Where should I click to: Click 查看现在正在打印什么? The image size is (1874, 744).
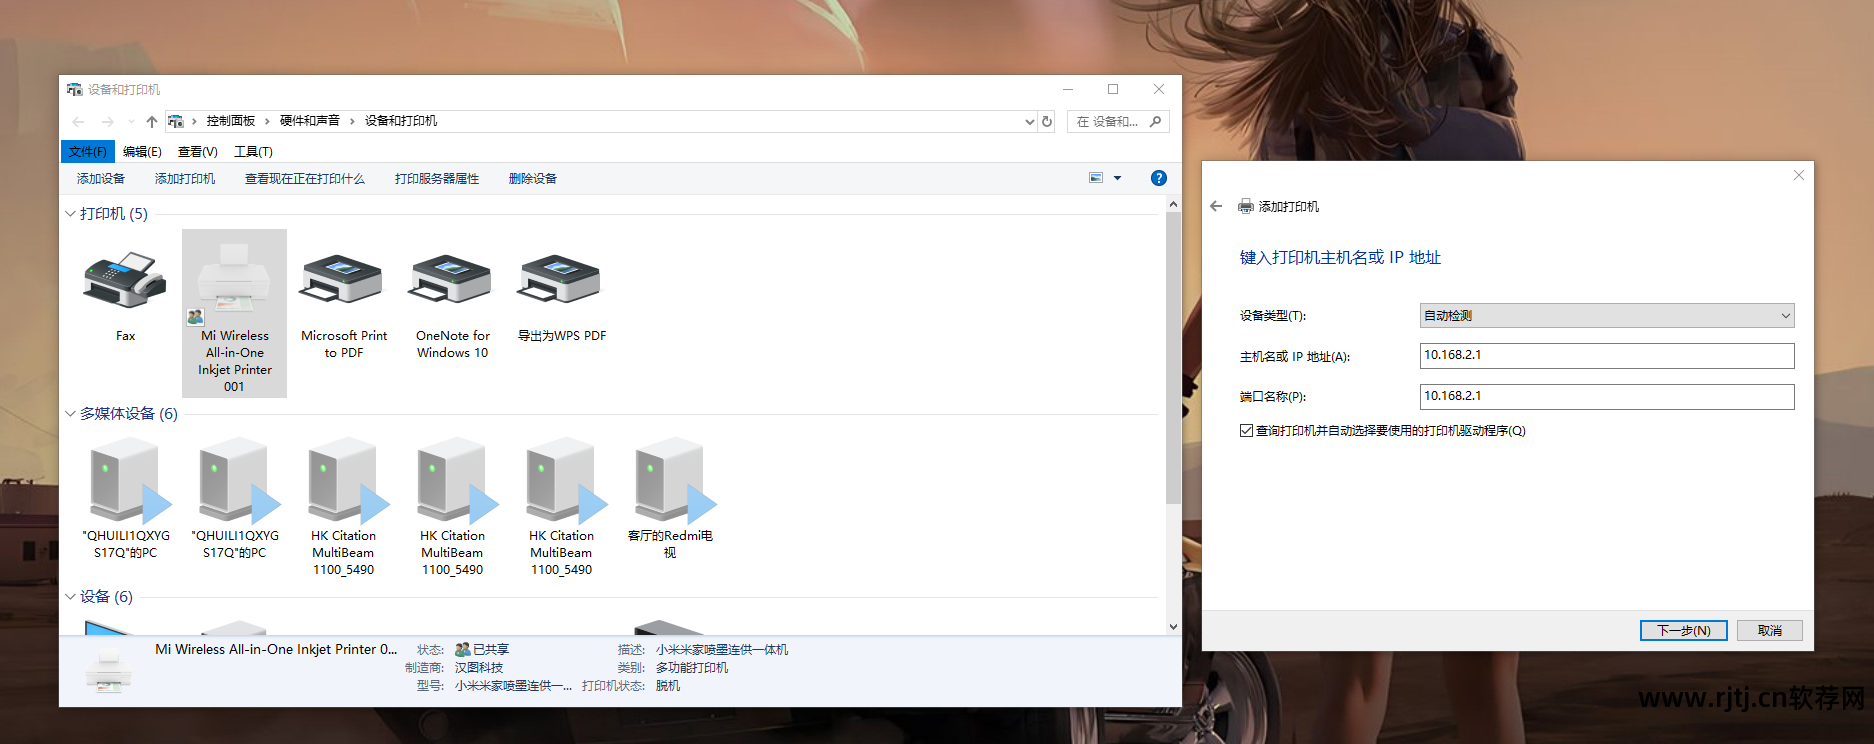(305, 179)
